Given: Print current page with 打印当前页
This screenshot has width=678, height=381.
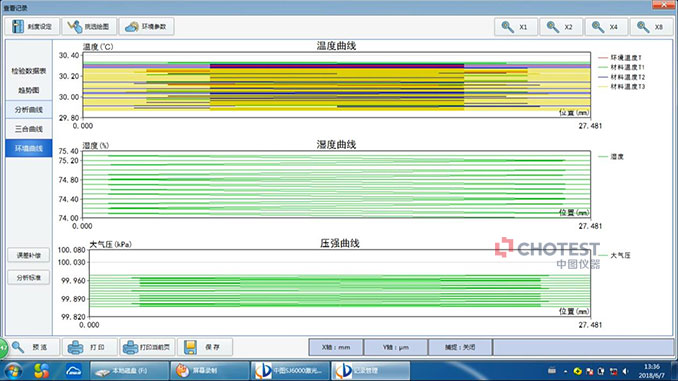Looking at the screenshot, I should [147, 347].
